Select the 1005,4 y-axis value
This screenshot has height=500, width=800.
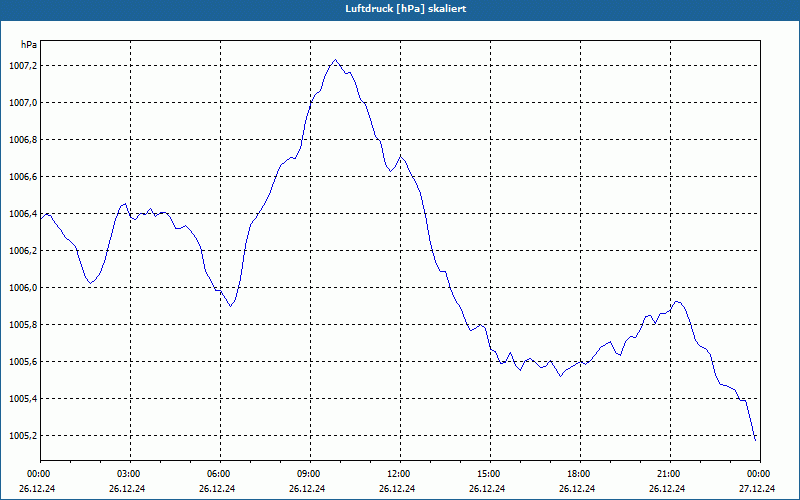23,398
